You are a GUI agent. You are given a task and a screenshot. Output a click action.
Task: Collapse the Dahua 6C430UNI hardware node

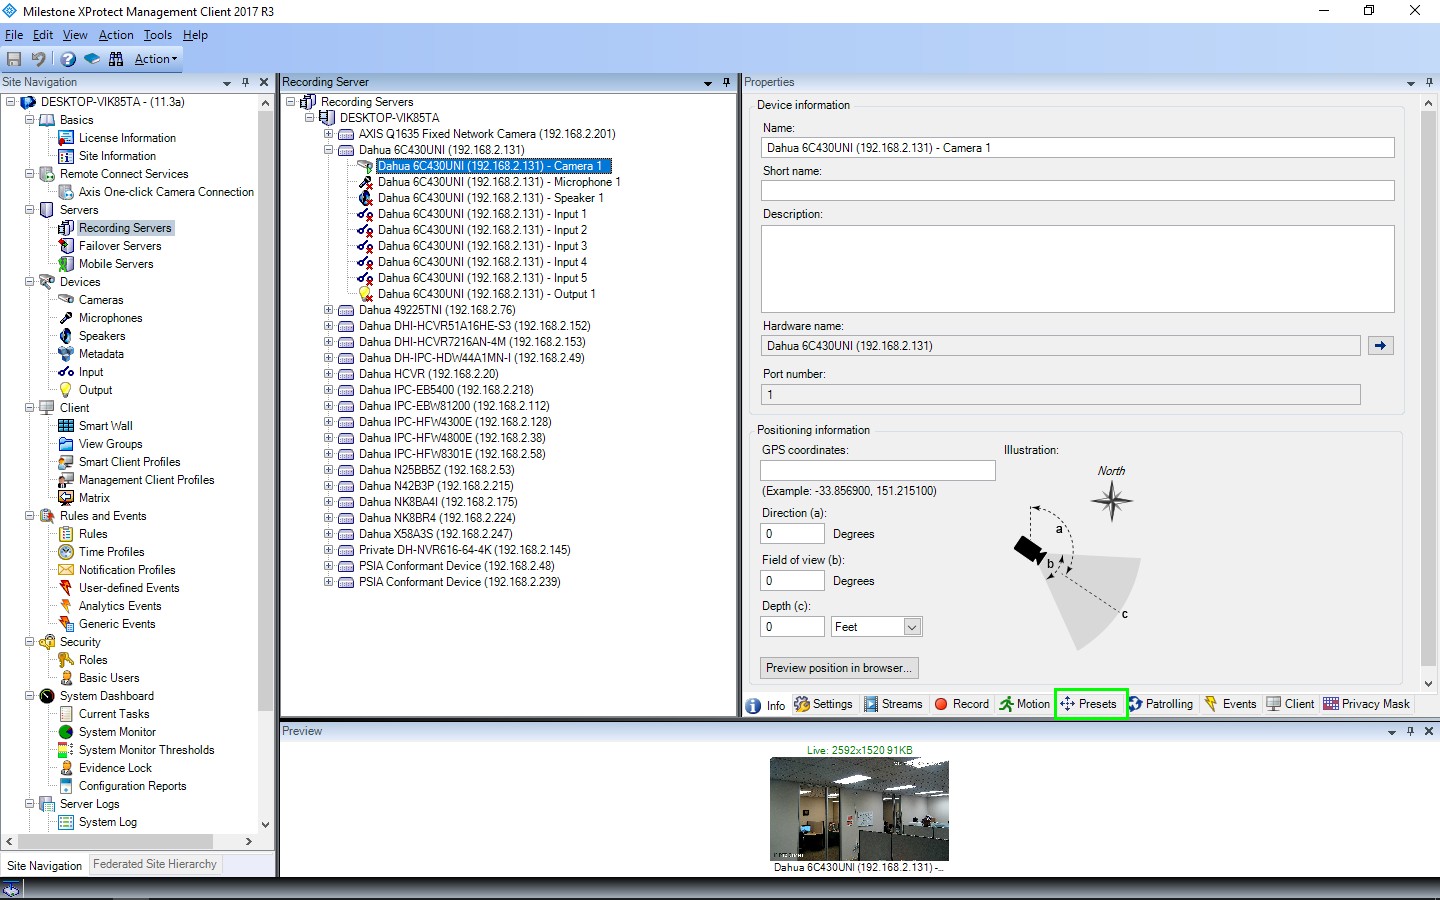click(x=328, y=150)
